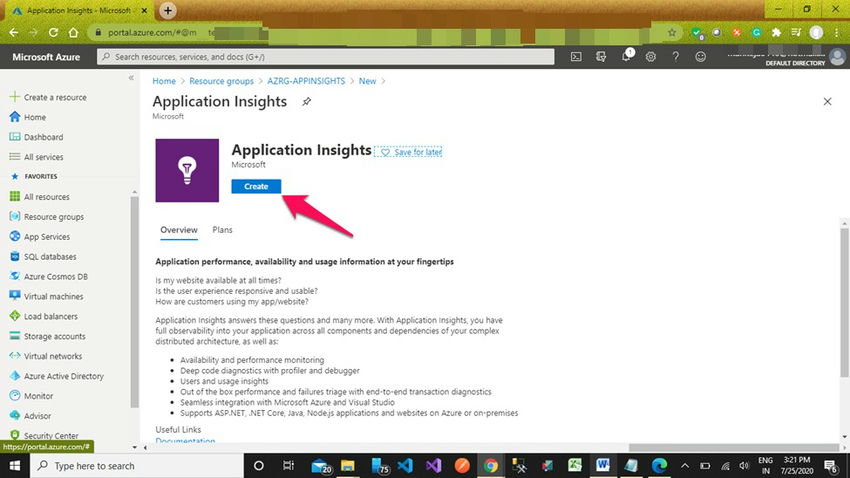Click the Documentation link under Useful Links
The width and height of the screenshot is (850, 478).
coord(185,441)
